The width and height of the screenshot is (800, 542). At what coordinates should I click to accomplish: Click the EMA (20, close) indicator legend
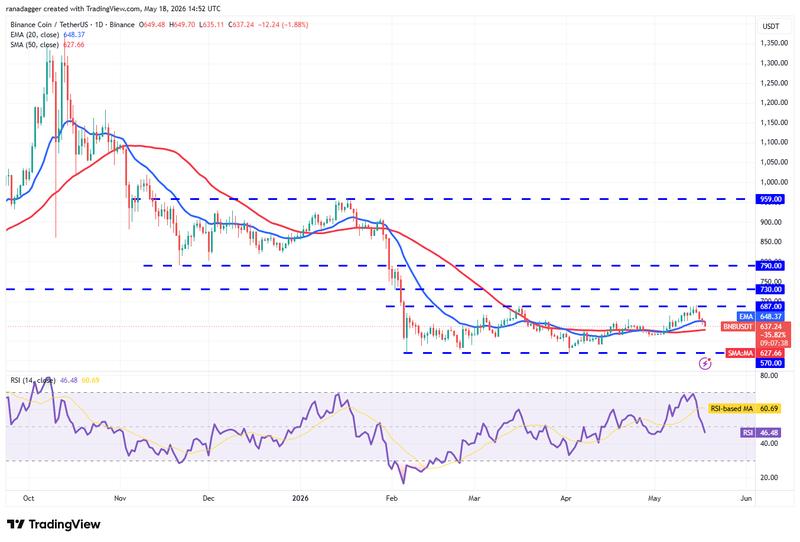(x=47, y=35)
